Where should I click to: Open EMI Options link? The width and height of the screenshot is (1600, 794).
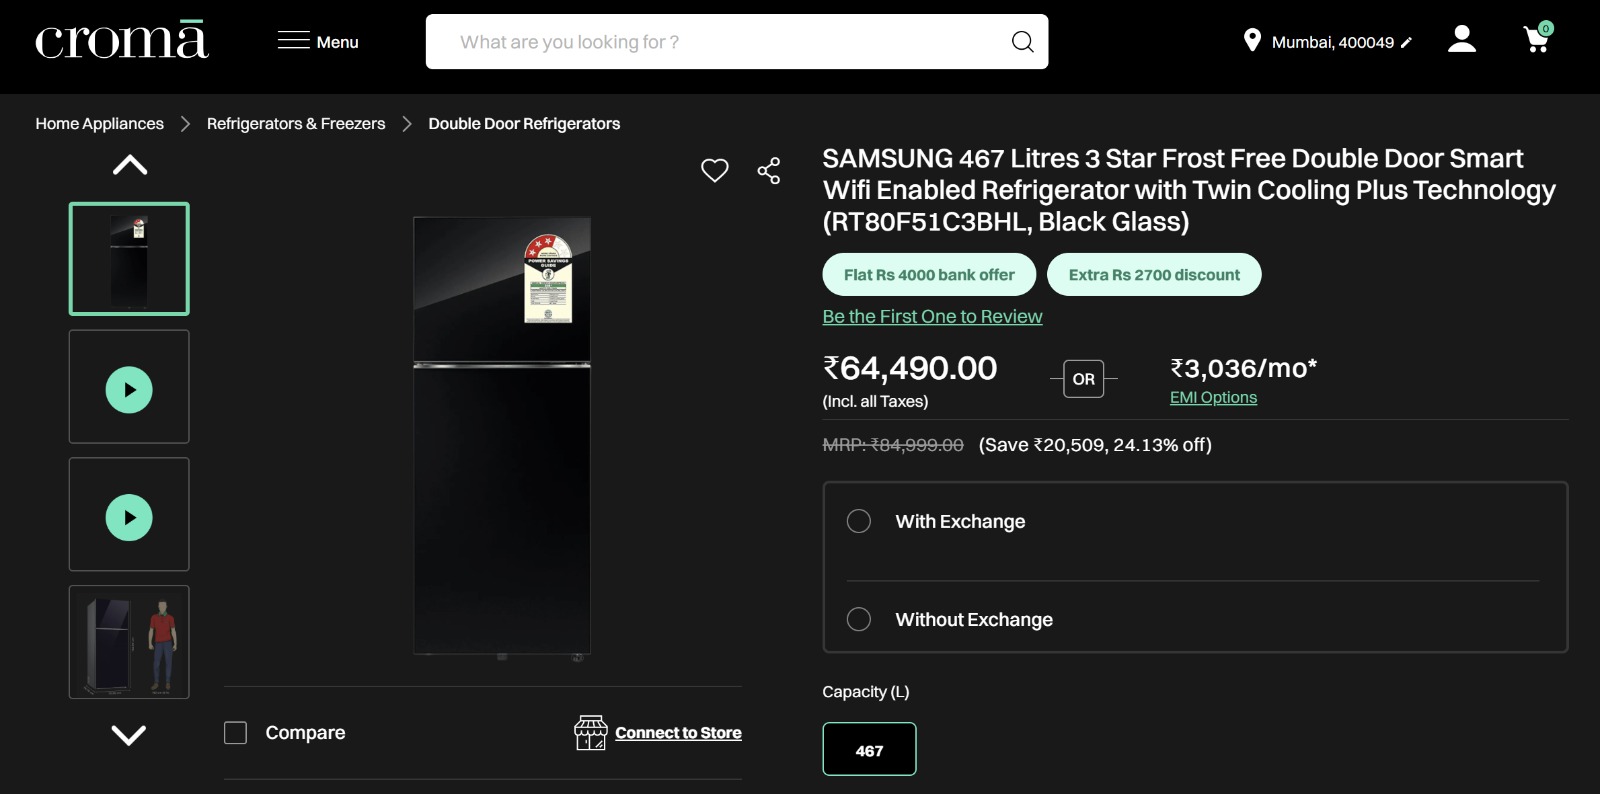point(1213,398)
